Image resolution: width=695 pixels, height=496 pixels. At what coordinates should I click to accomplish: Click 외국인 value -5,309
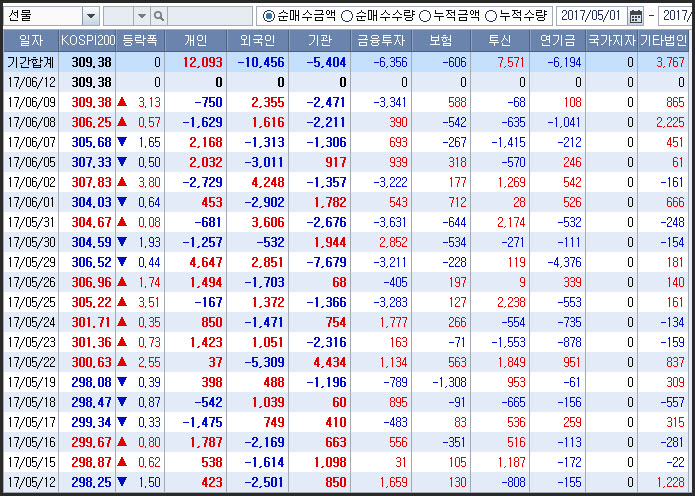coord(264,363)
